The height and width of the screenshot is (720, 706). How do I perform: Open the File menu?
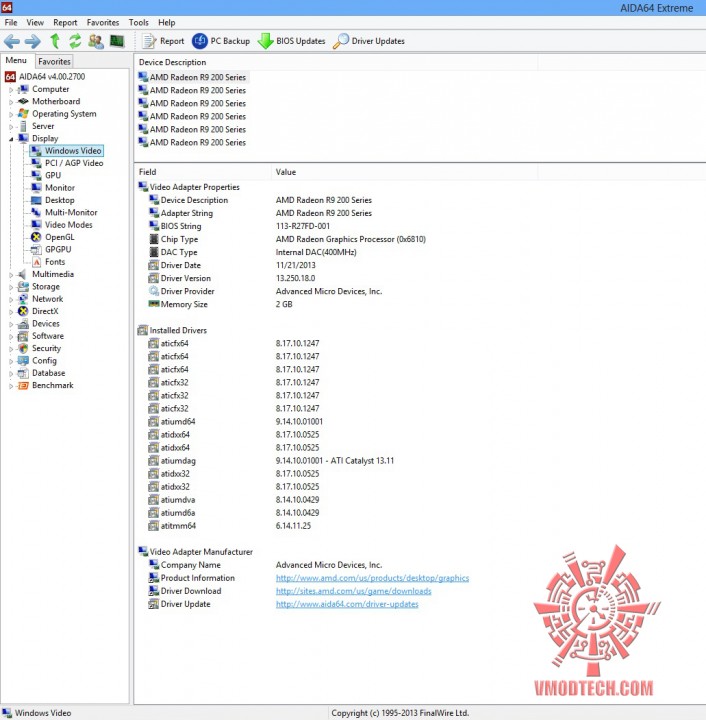tap(11, 22)
